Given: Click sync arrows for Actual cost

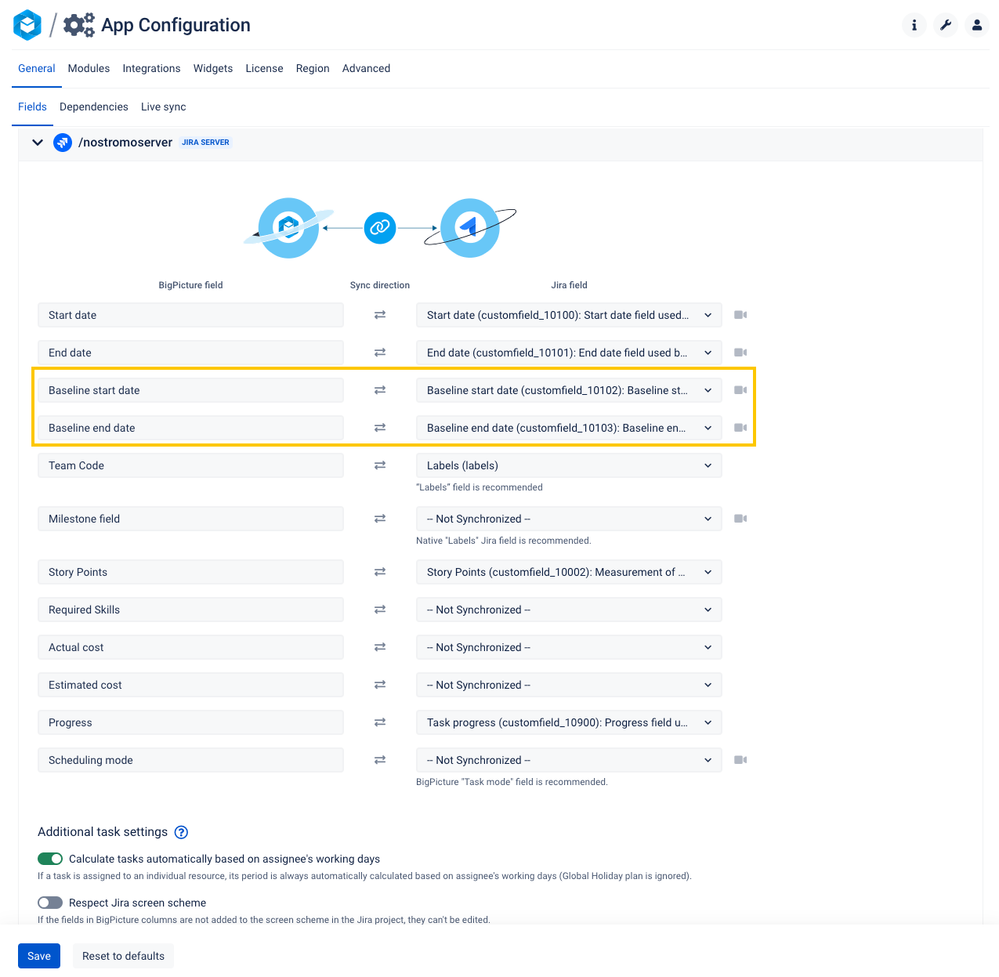Looking at the screenshot, I should [380, 647].
